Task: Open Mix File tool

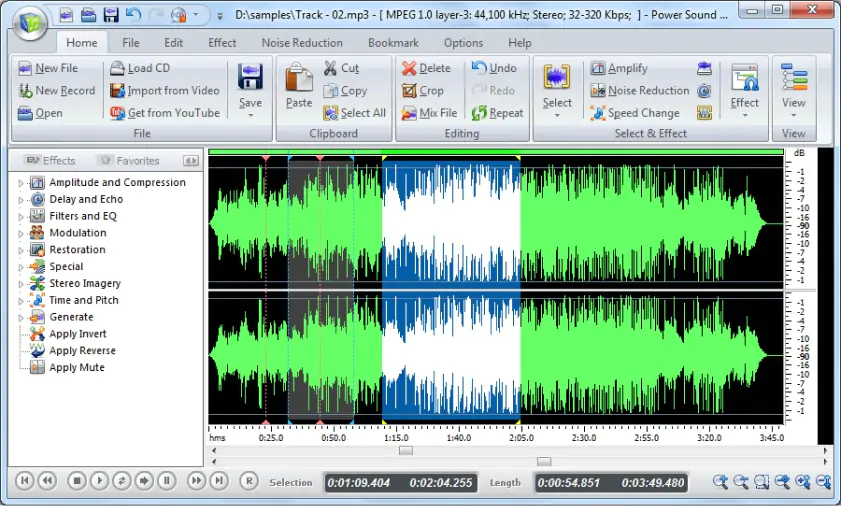Action: click(x=430, y=113)
